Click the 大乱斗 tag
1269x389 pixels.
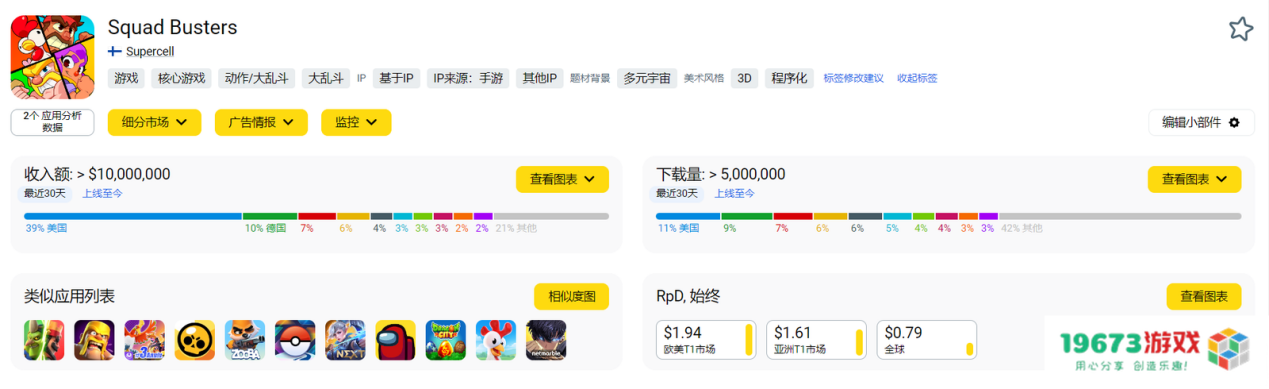point(326,78)
